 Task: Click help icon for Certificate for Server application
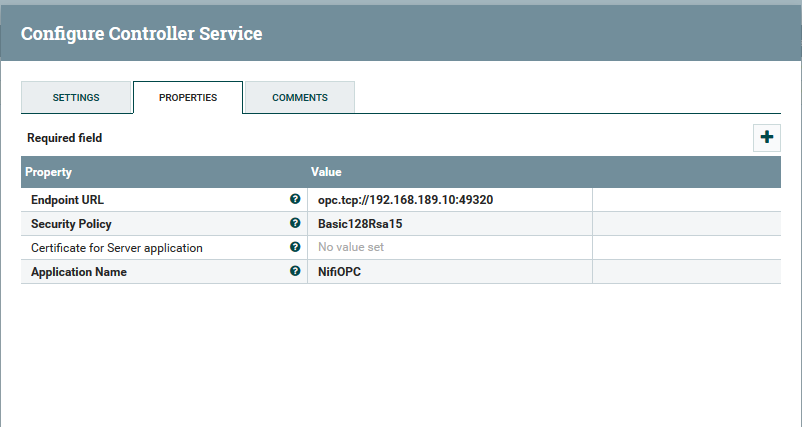(295, 247)
